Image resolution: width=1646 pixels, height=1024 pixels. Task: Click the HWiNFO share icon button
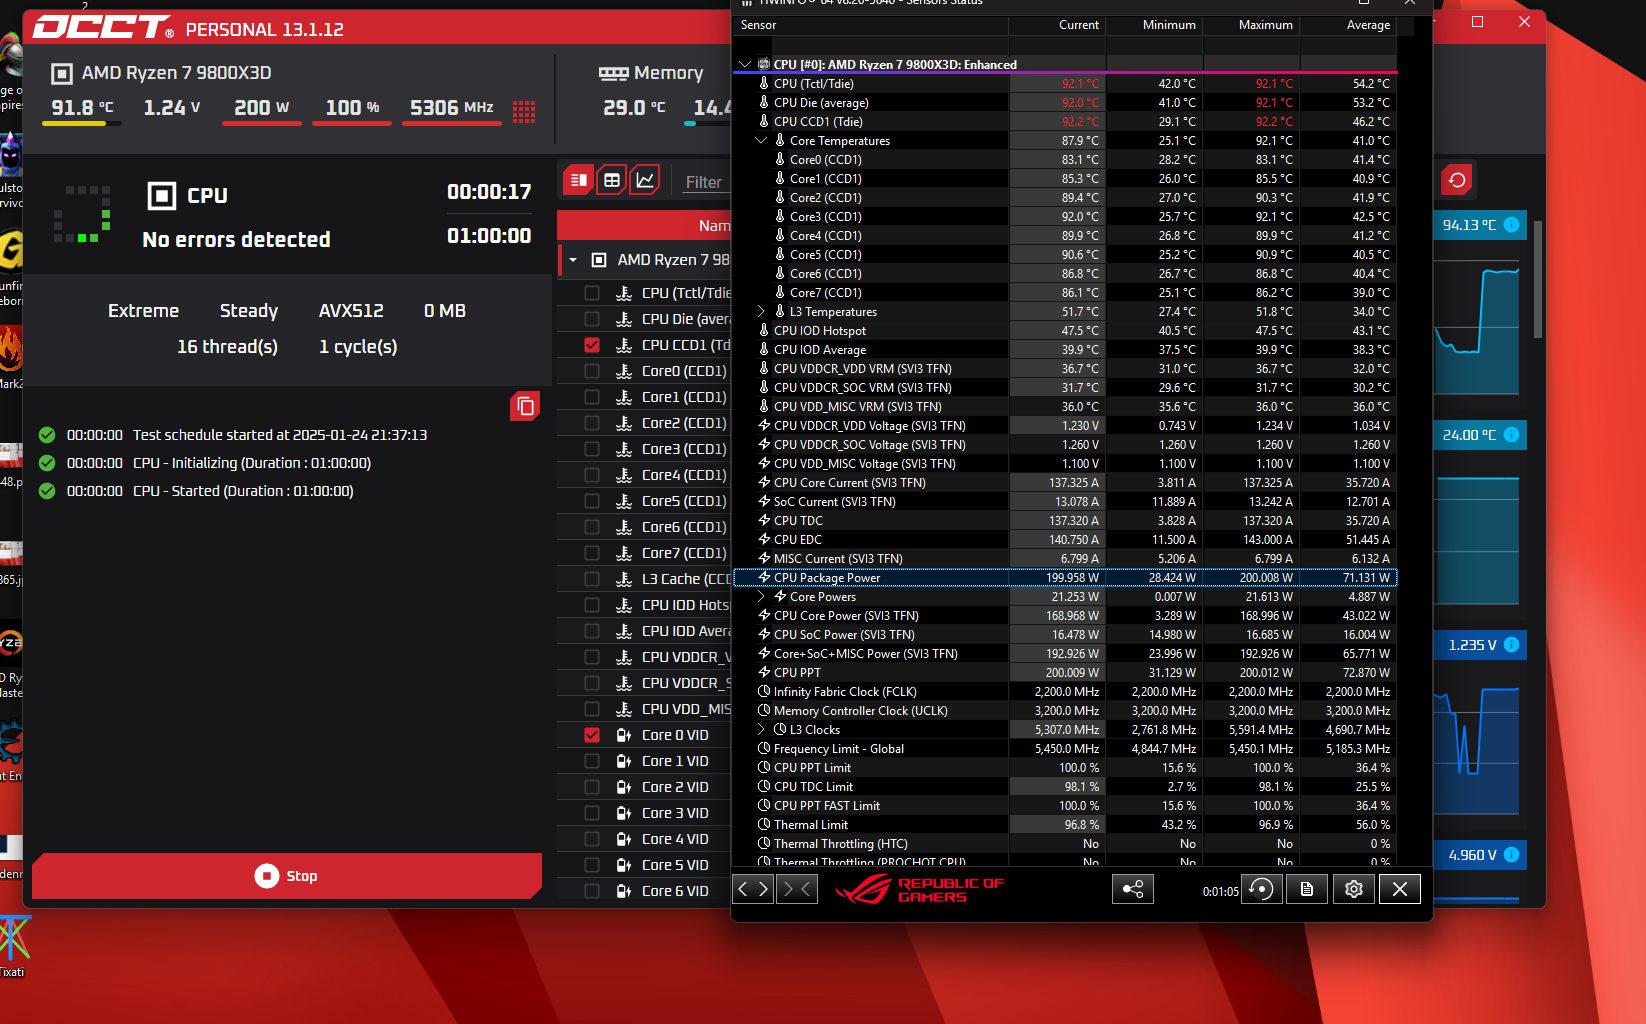point(1133,889)
